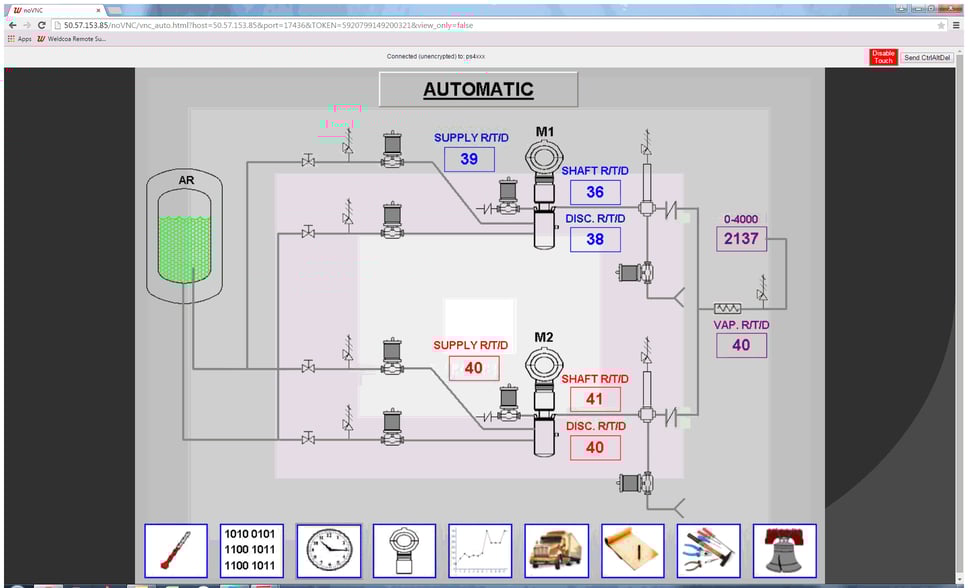Disable touch input with the red toggle
Screen dimensions: 968x588
click(x=882, y=57)
